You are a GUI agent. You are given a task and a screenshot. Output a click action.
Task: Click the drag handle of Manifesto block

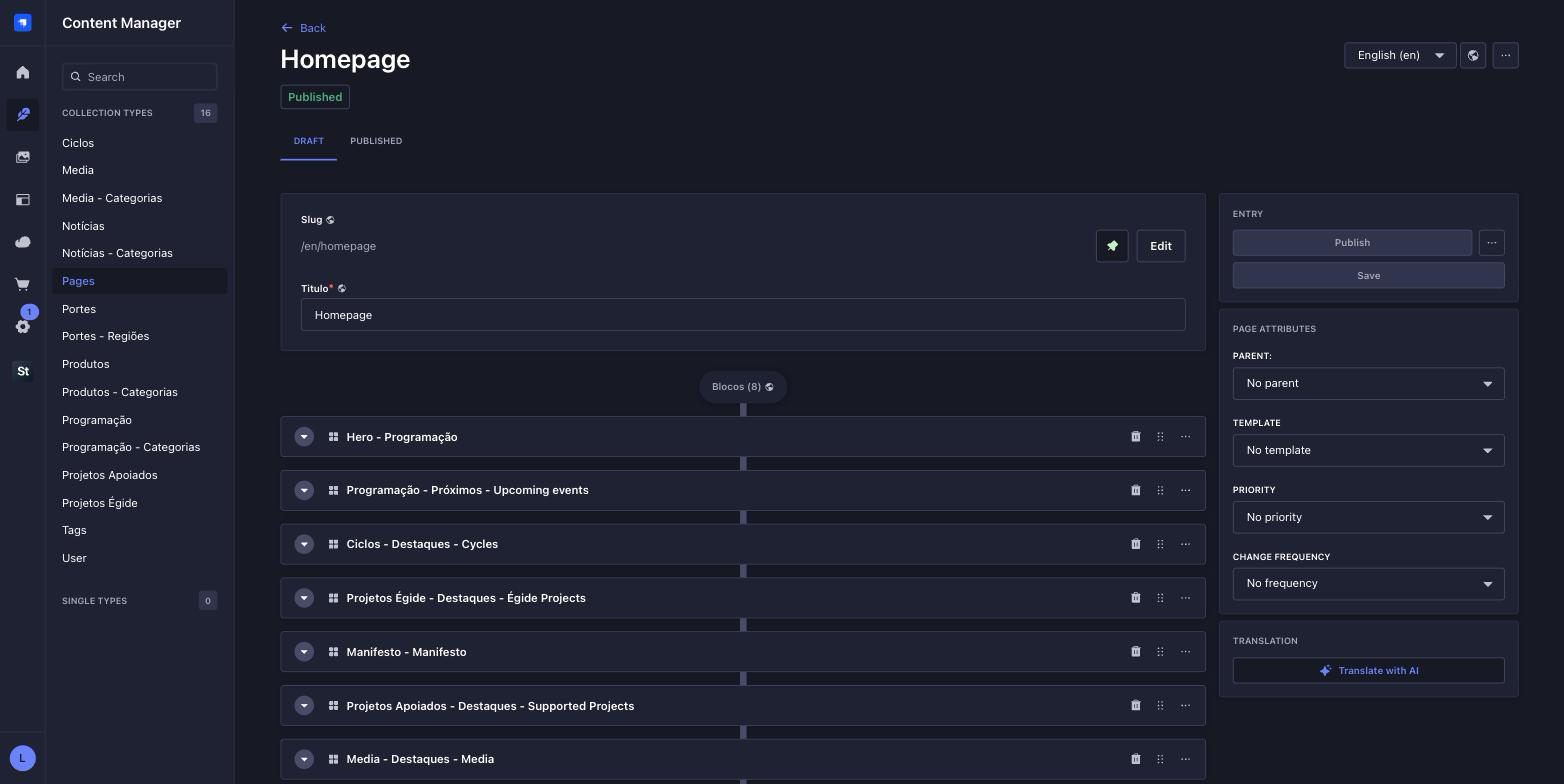[x=1160, y=652]
